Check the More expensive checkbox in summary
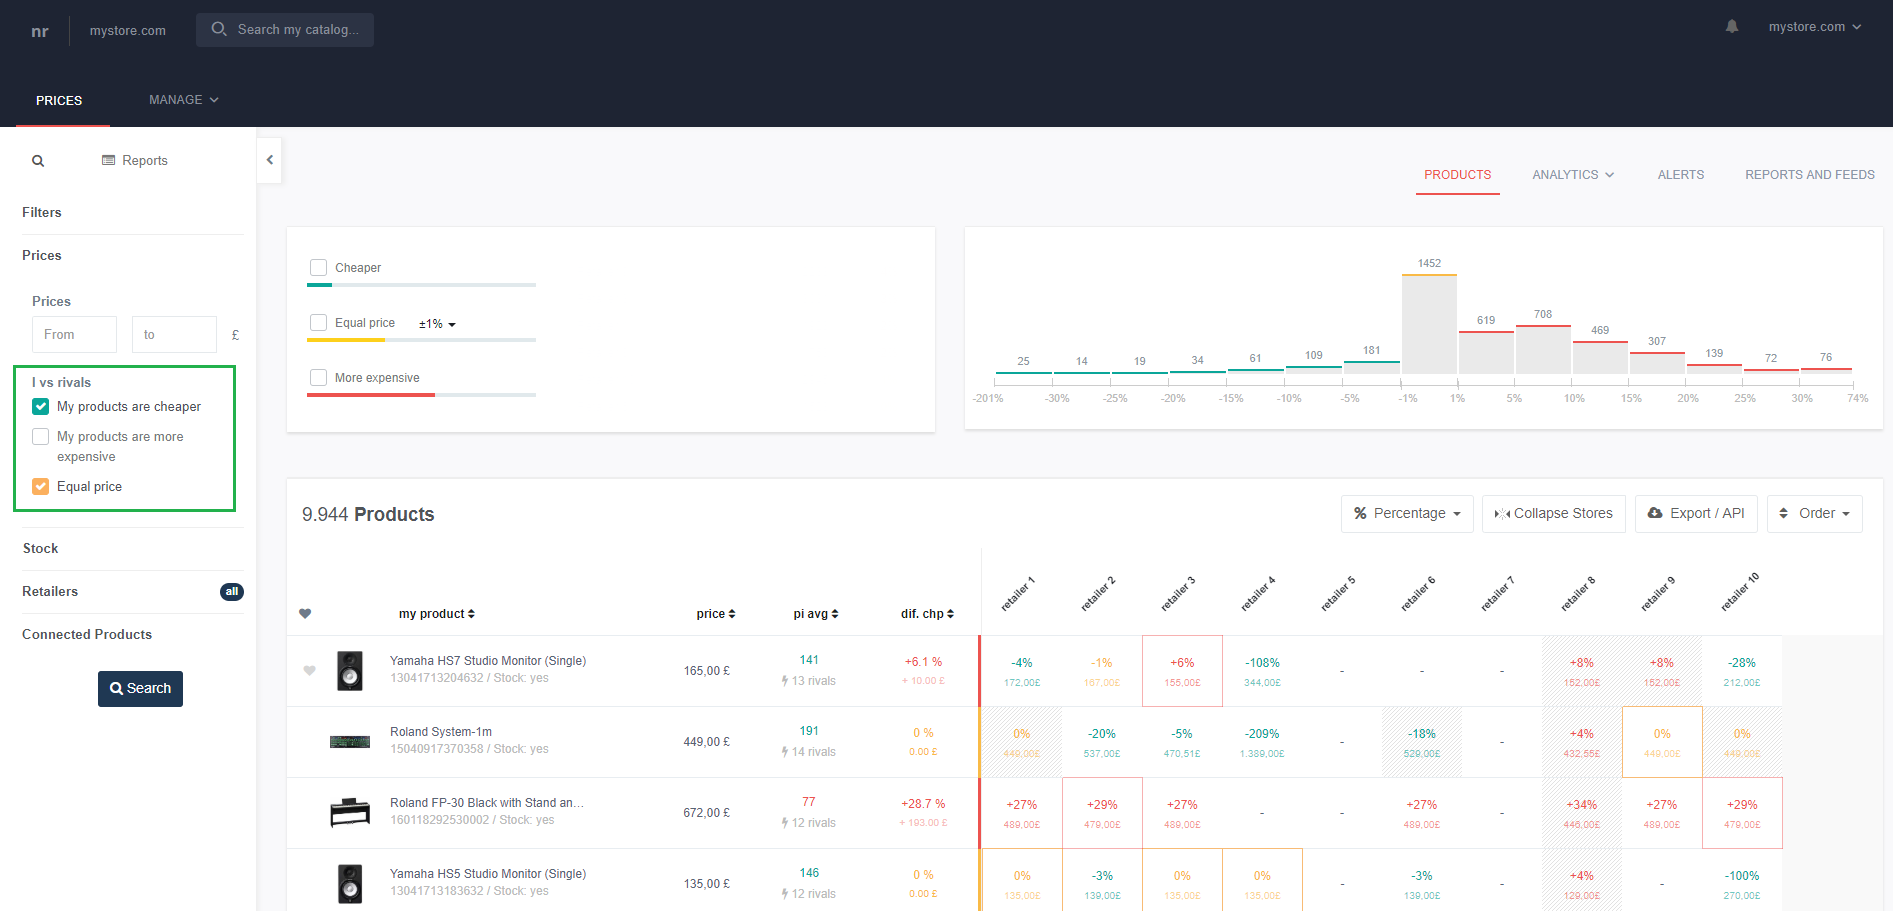 point(319,378)
